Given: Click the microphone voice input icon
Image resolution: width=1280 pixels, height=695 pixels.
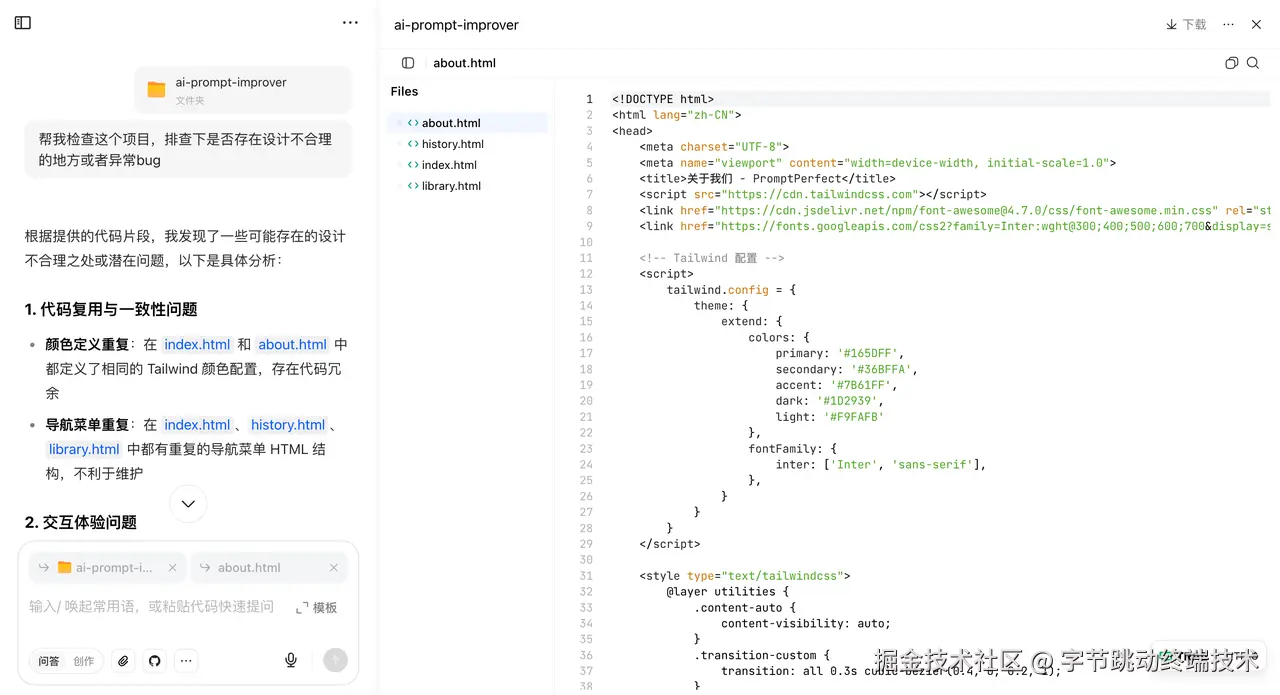Looking at the screenshot, I should pyautogui.click(x=291, y=660).
